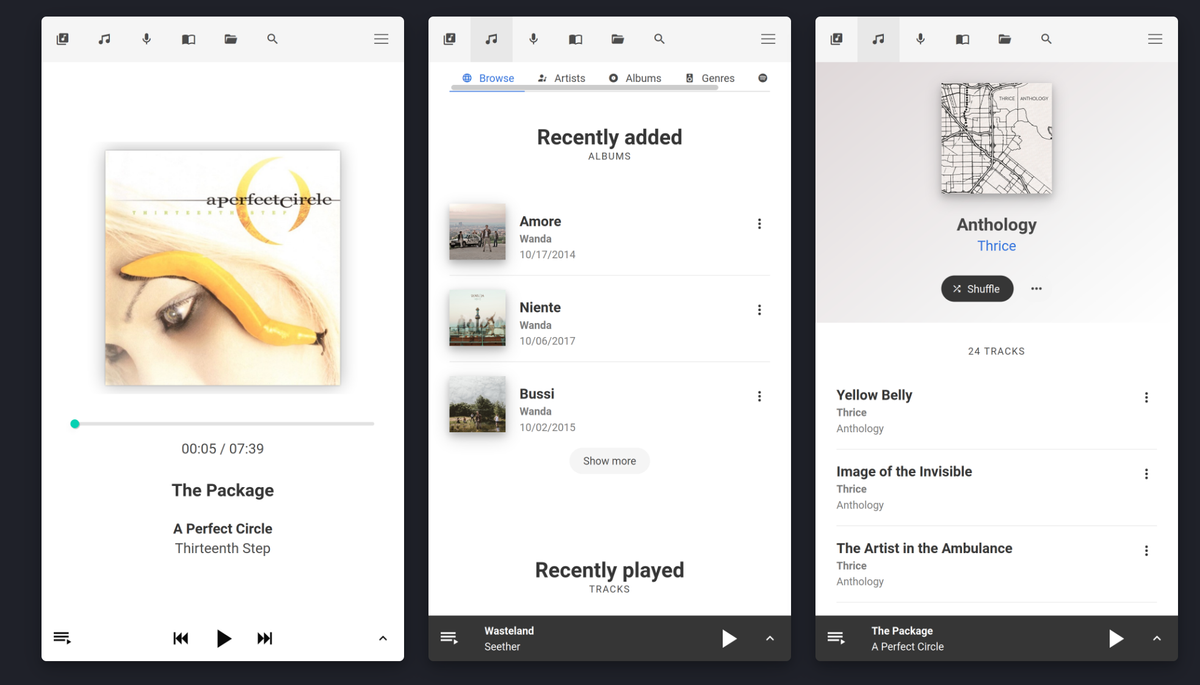Shuffle the Anthology album

point(977,289)
